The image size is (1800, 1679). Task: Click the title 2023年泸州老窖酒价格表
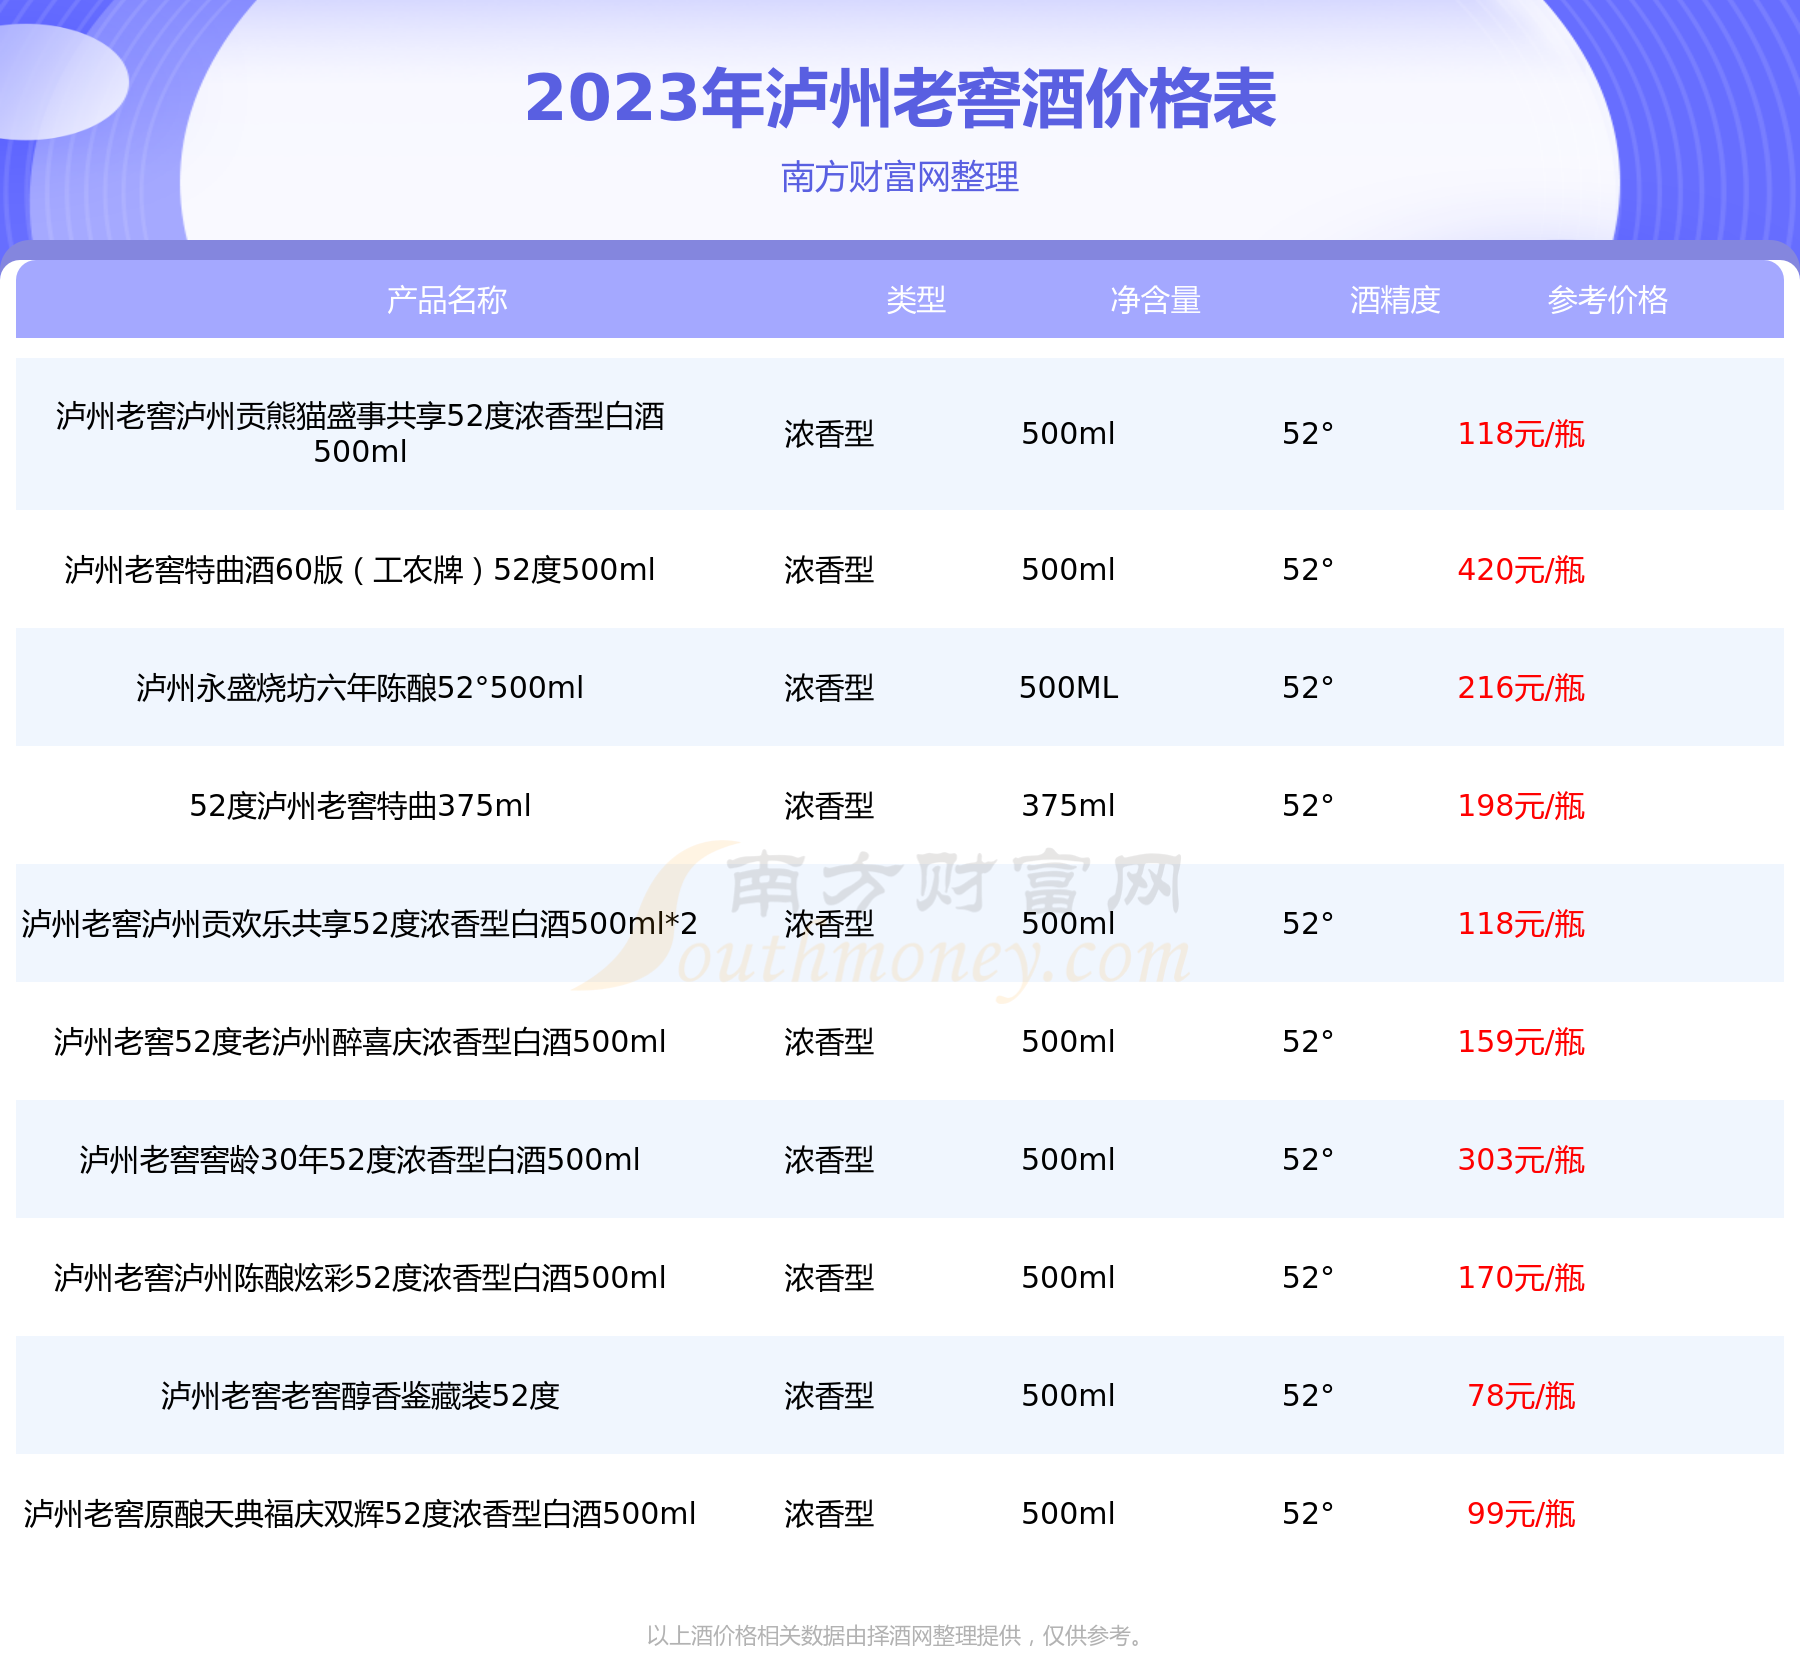(x=900, y=99)
